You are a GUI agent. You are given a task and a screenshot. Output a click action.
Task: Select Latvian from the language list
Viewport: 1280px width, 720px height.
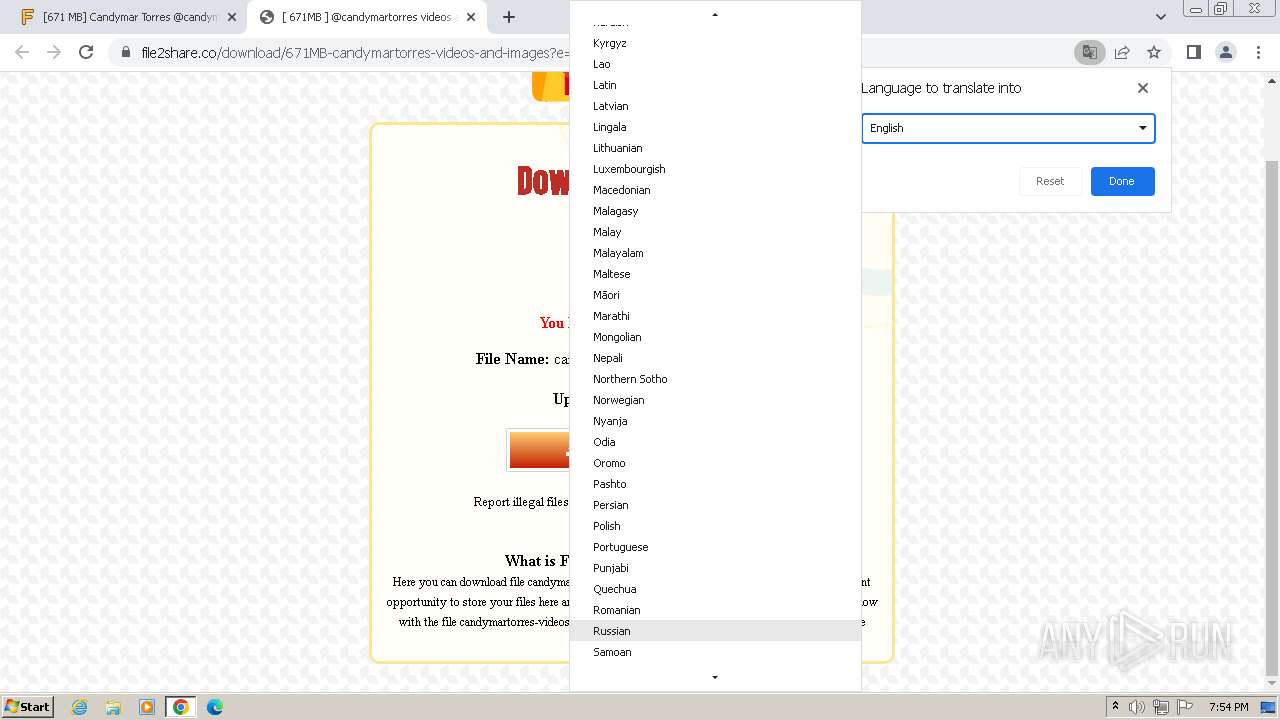715,106
